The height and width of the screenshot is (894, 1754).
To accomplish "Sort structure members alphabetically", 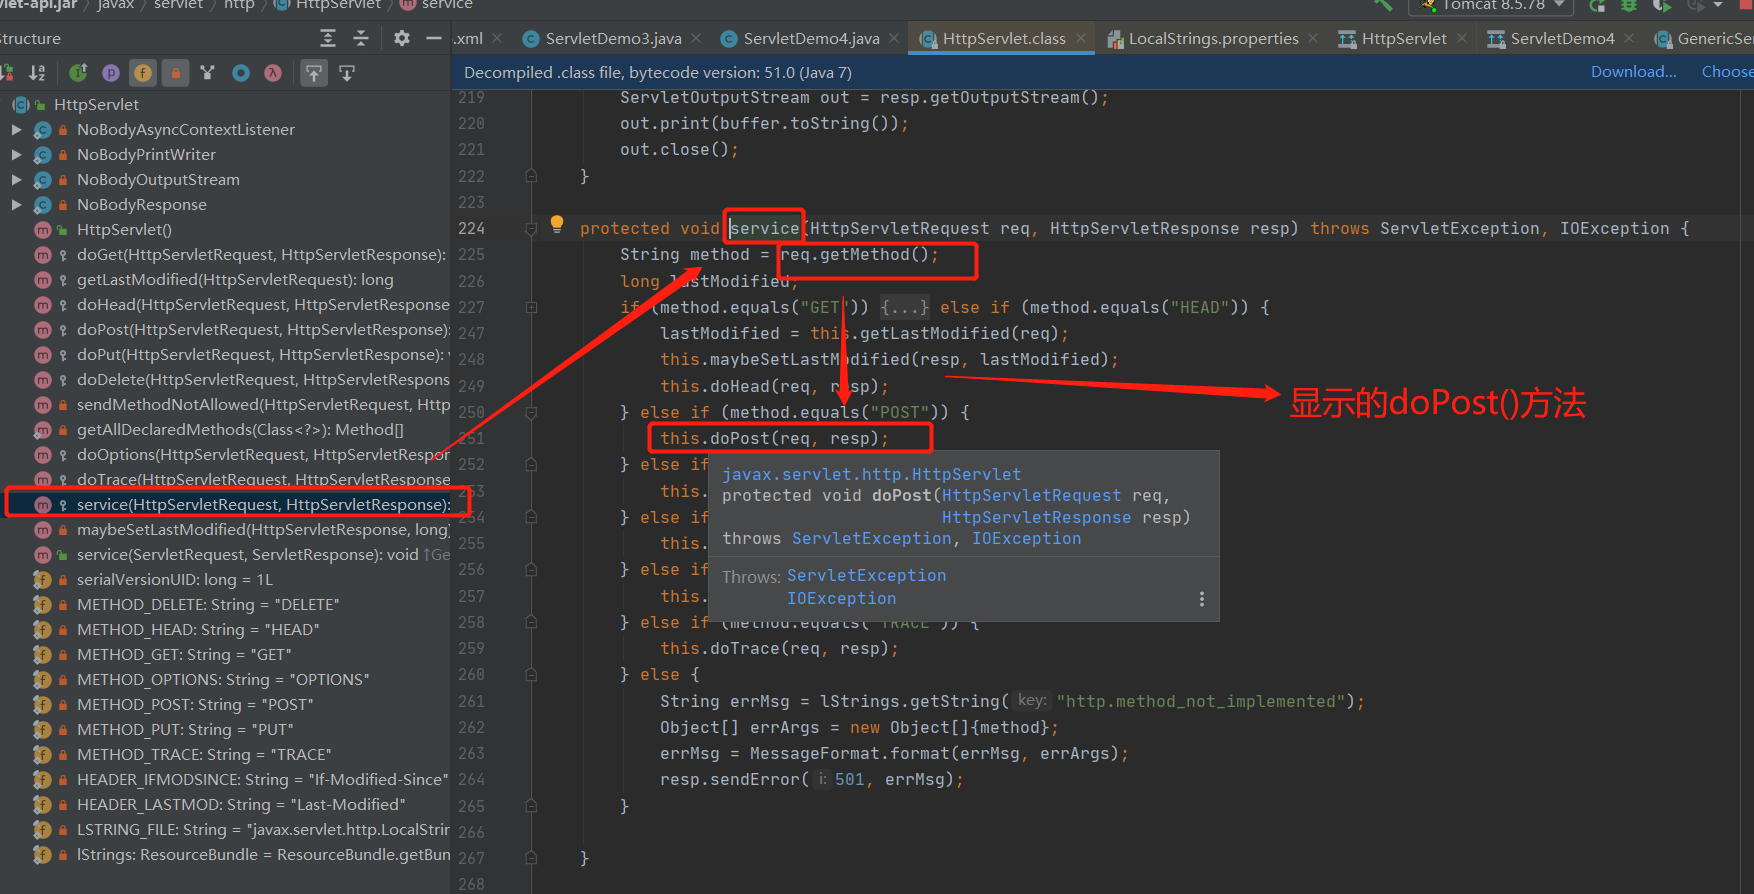I will click(x=37, y=73).
